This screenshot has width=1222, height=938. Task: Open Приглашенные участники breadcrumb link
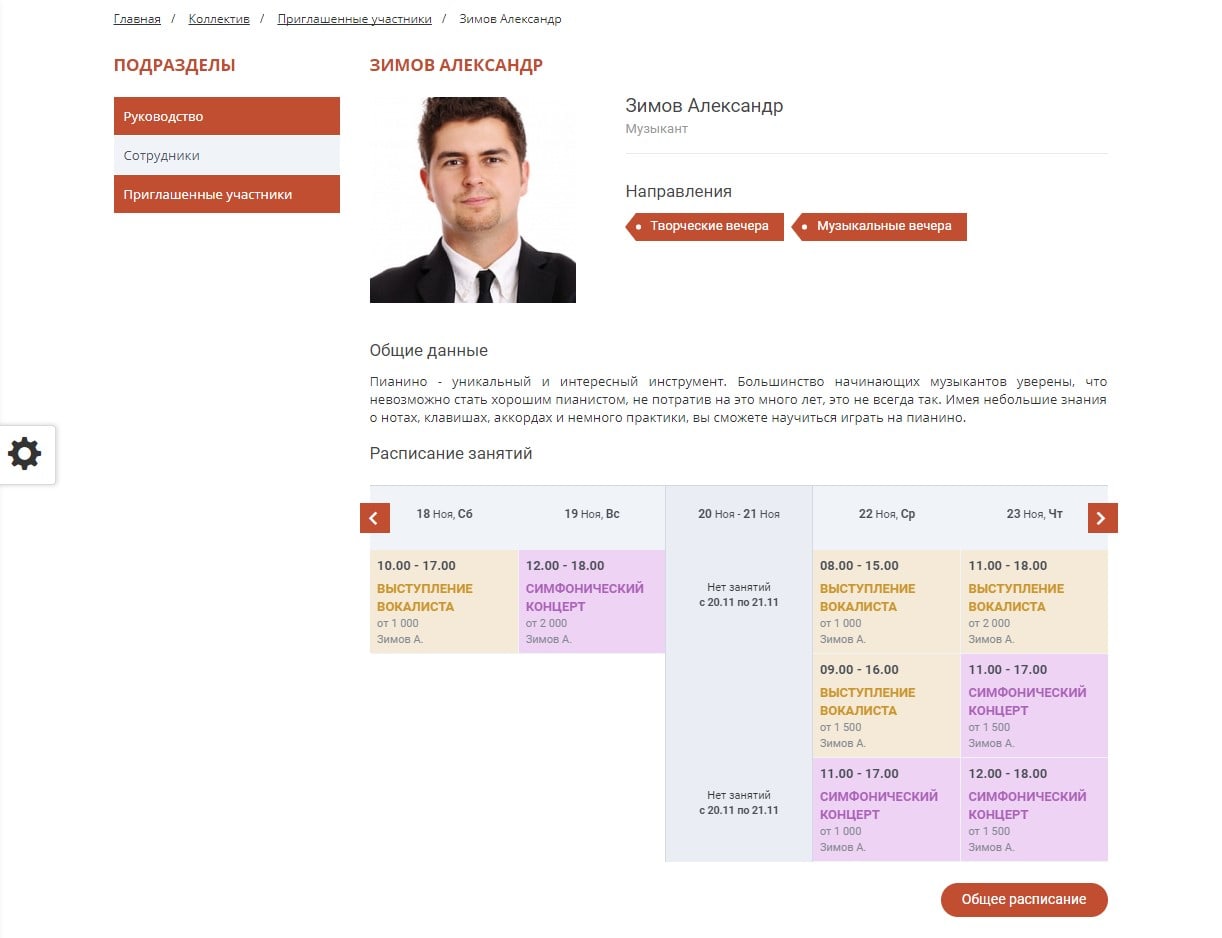[354, 19]
